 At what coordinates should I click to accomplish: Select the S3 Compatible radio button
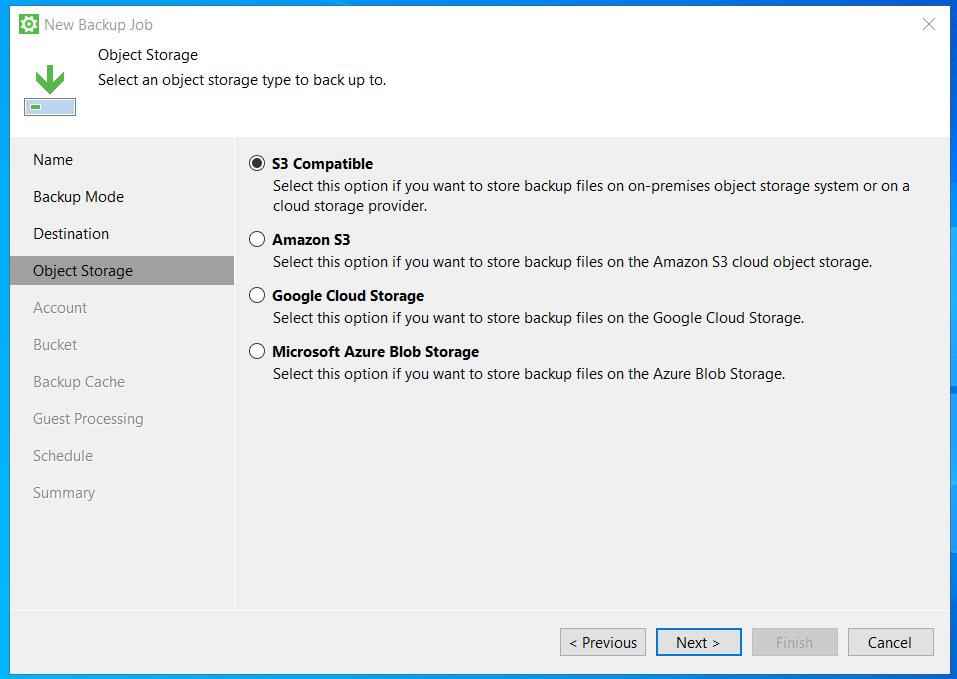pos(257,164)
